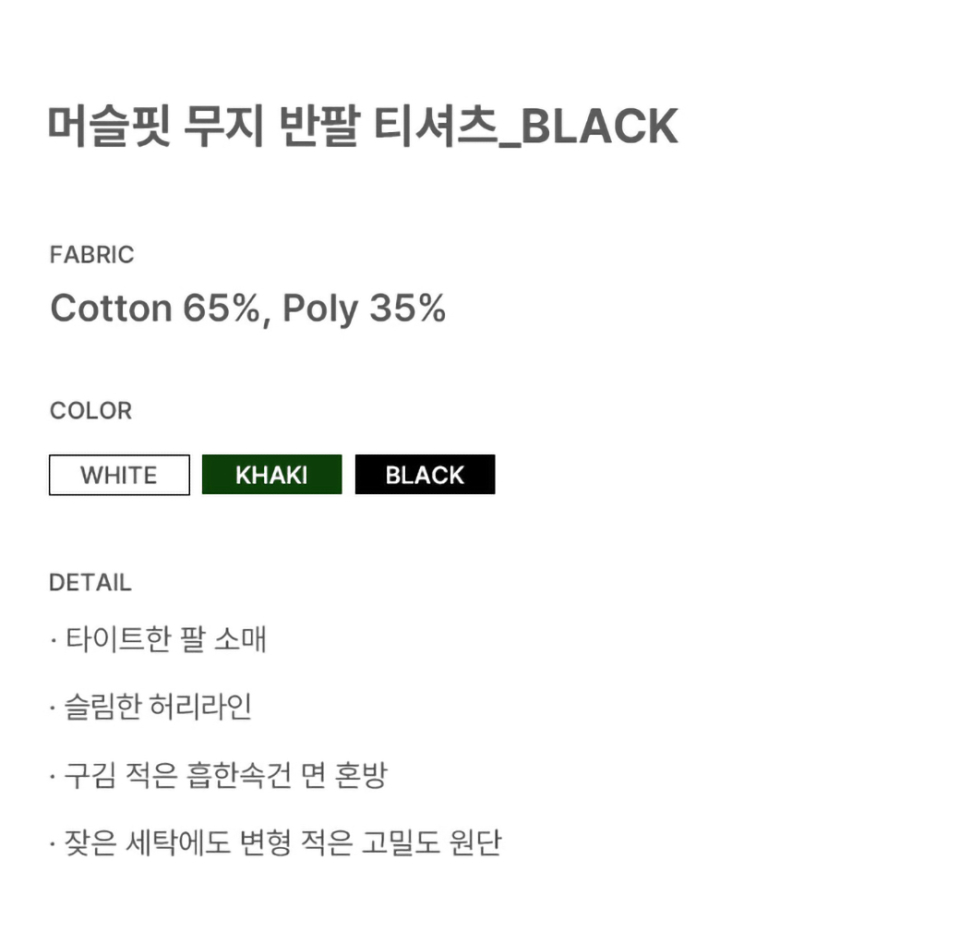Choose the KHAKI color swatch
Viewport: 960px width, 933px height.
272,475
